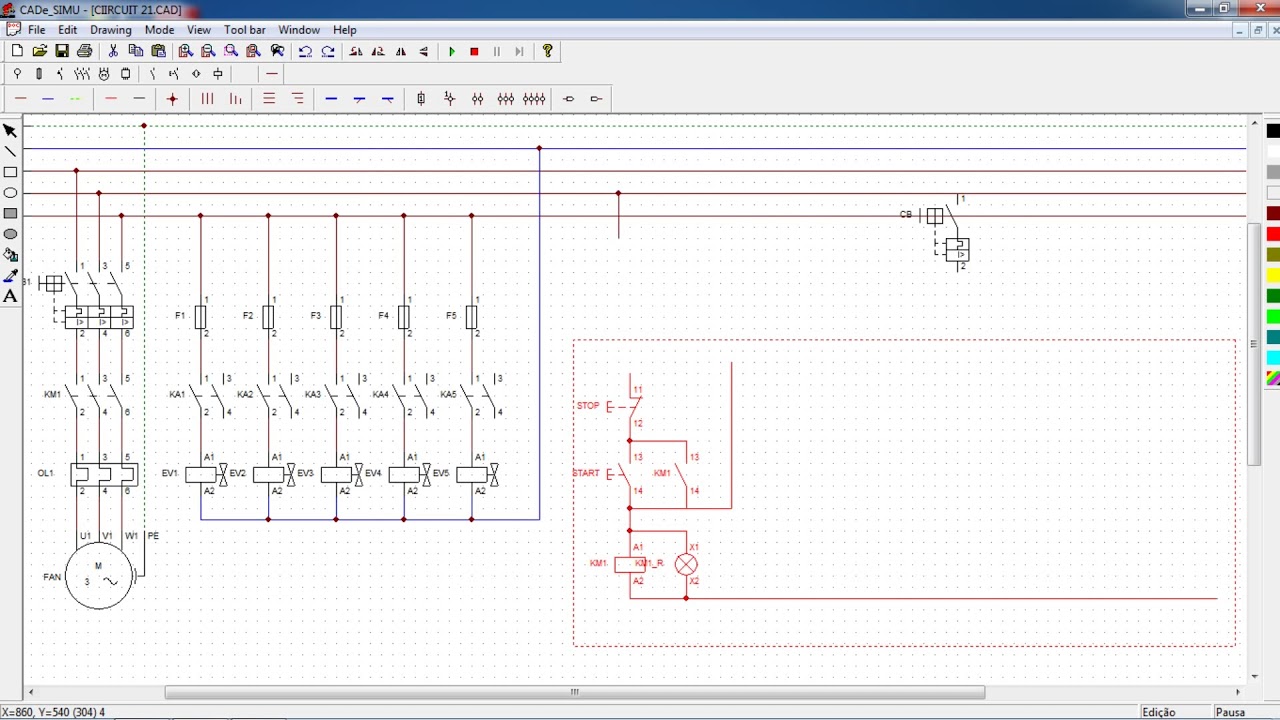This screenshot has width=1280, height=720.
Task: Save the circuit with the floppy icon
Action: (62, 51)
